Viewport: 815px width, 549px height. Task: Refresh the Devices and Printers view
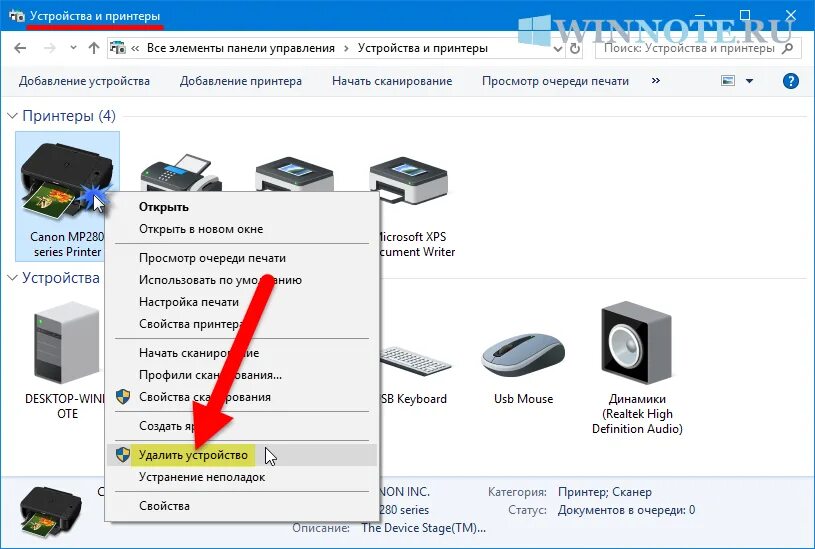click(574, 48)
